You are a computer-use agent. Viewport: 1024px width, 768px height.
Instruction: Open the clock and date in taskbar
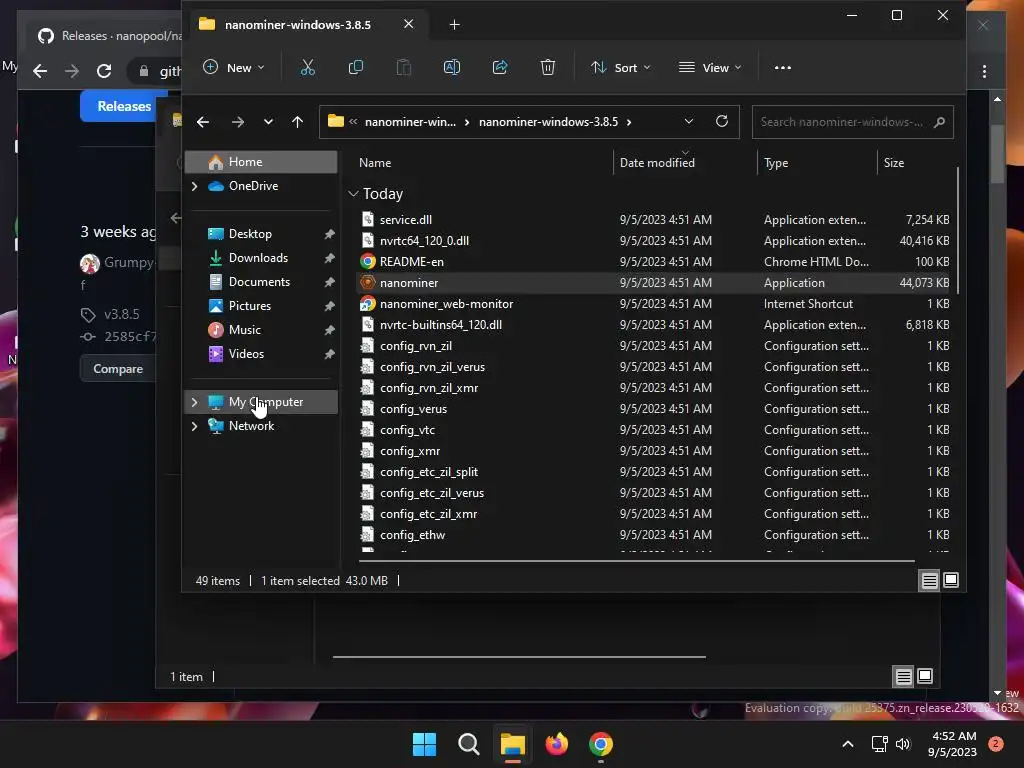coord(952,744)
